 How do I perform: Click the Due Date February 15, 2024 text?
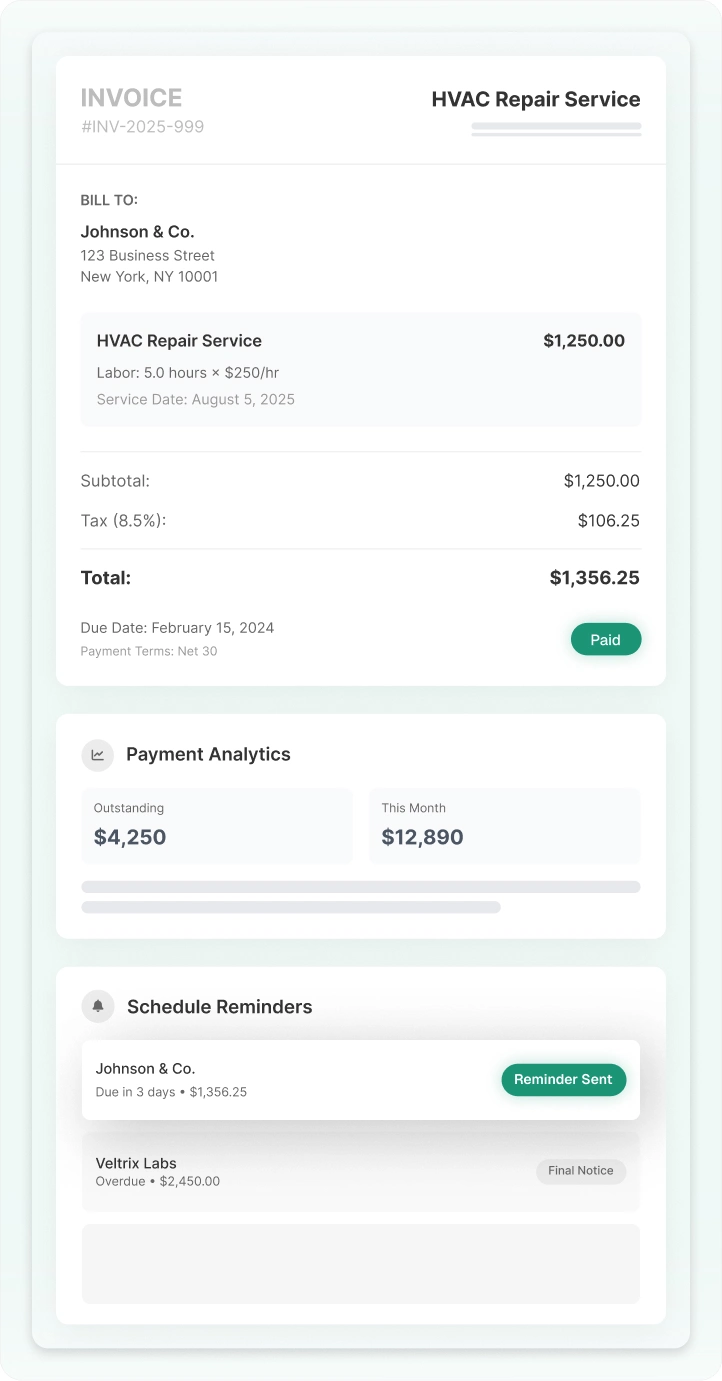(x=177, y=628)
